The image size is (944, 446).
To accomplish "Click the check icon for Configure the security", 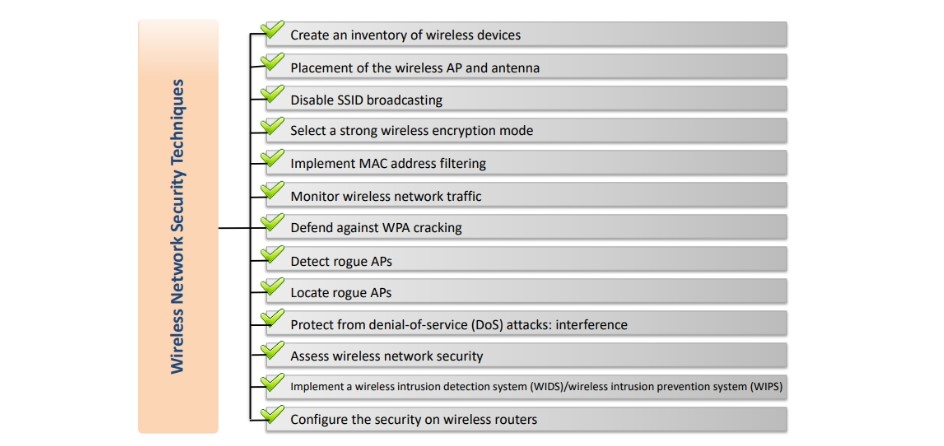I will pyautogui.click(x=273, y=414).
